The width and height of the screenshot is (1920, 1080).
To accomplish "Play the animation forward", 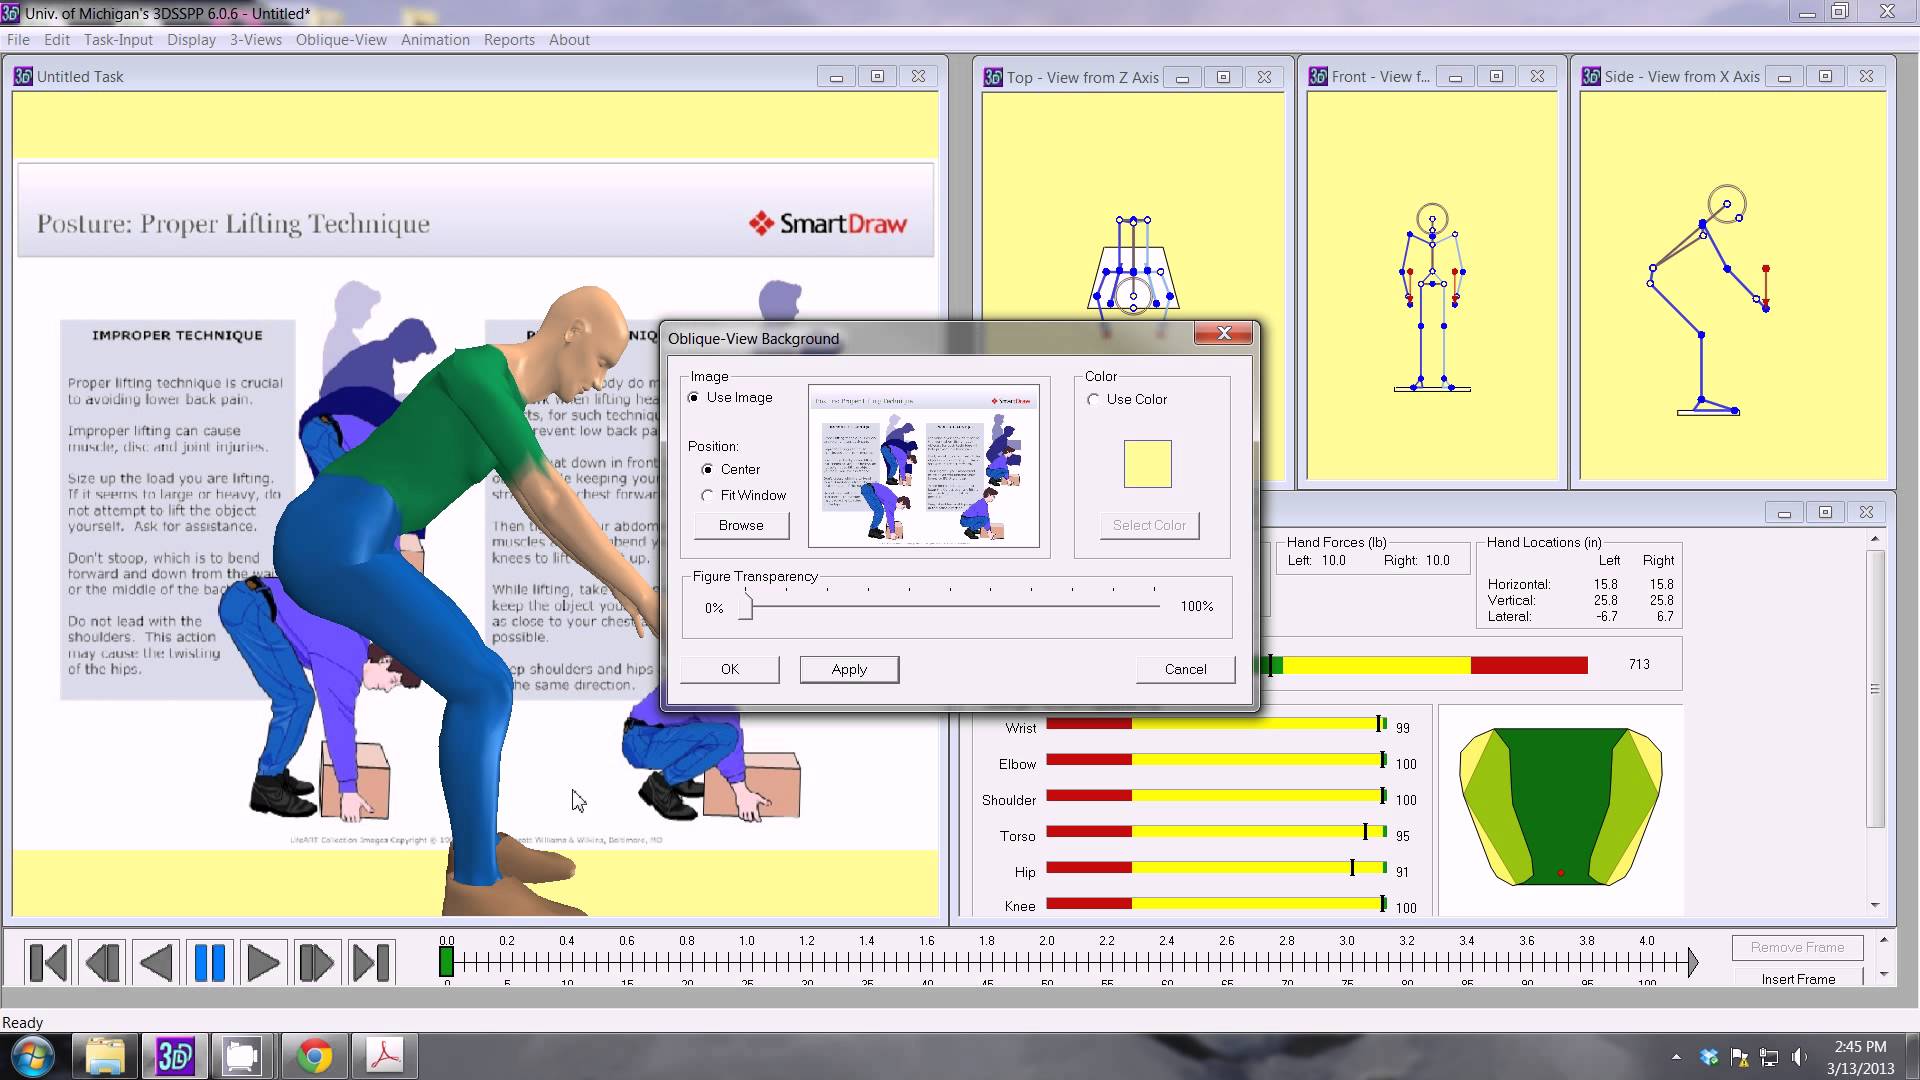I will point(263,963).
